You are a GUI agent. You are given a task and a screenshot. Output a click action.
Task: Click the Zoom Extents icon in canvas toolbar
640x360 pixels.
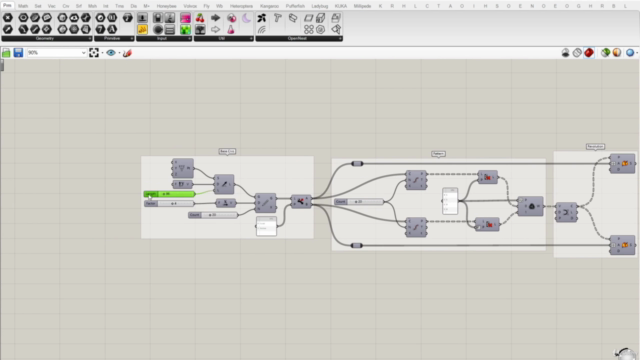click(94, 53)
